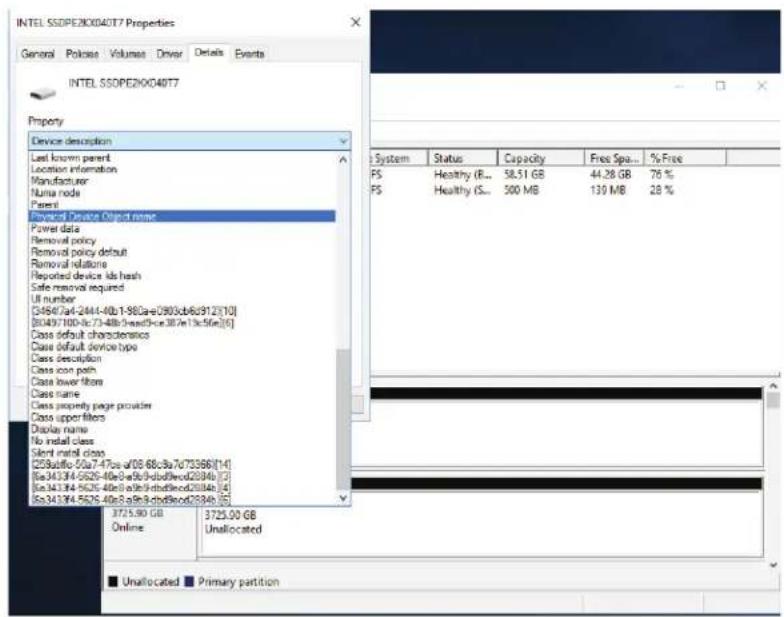784x617 pixels.
Task: Choose UI number property
Action: [182, 299]
